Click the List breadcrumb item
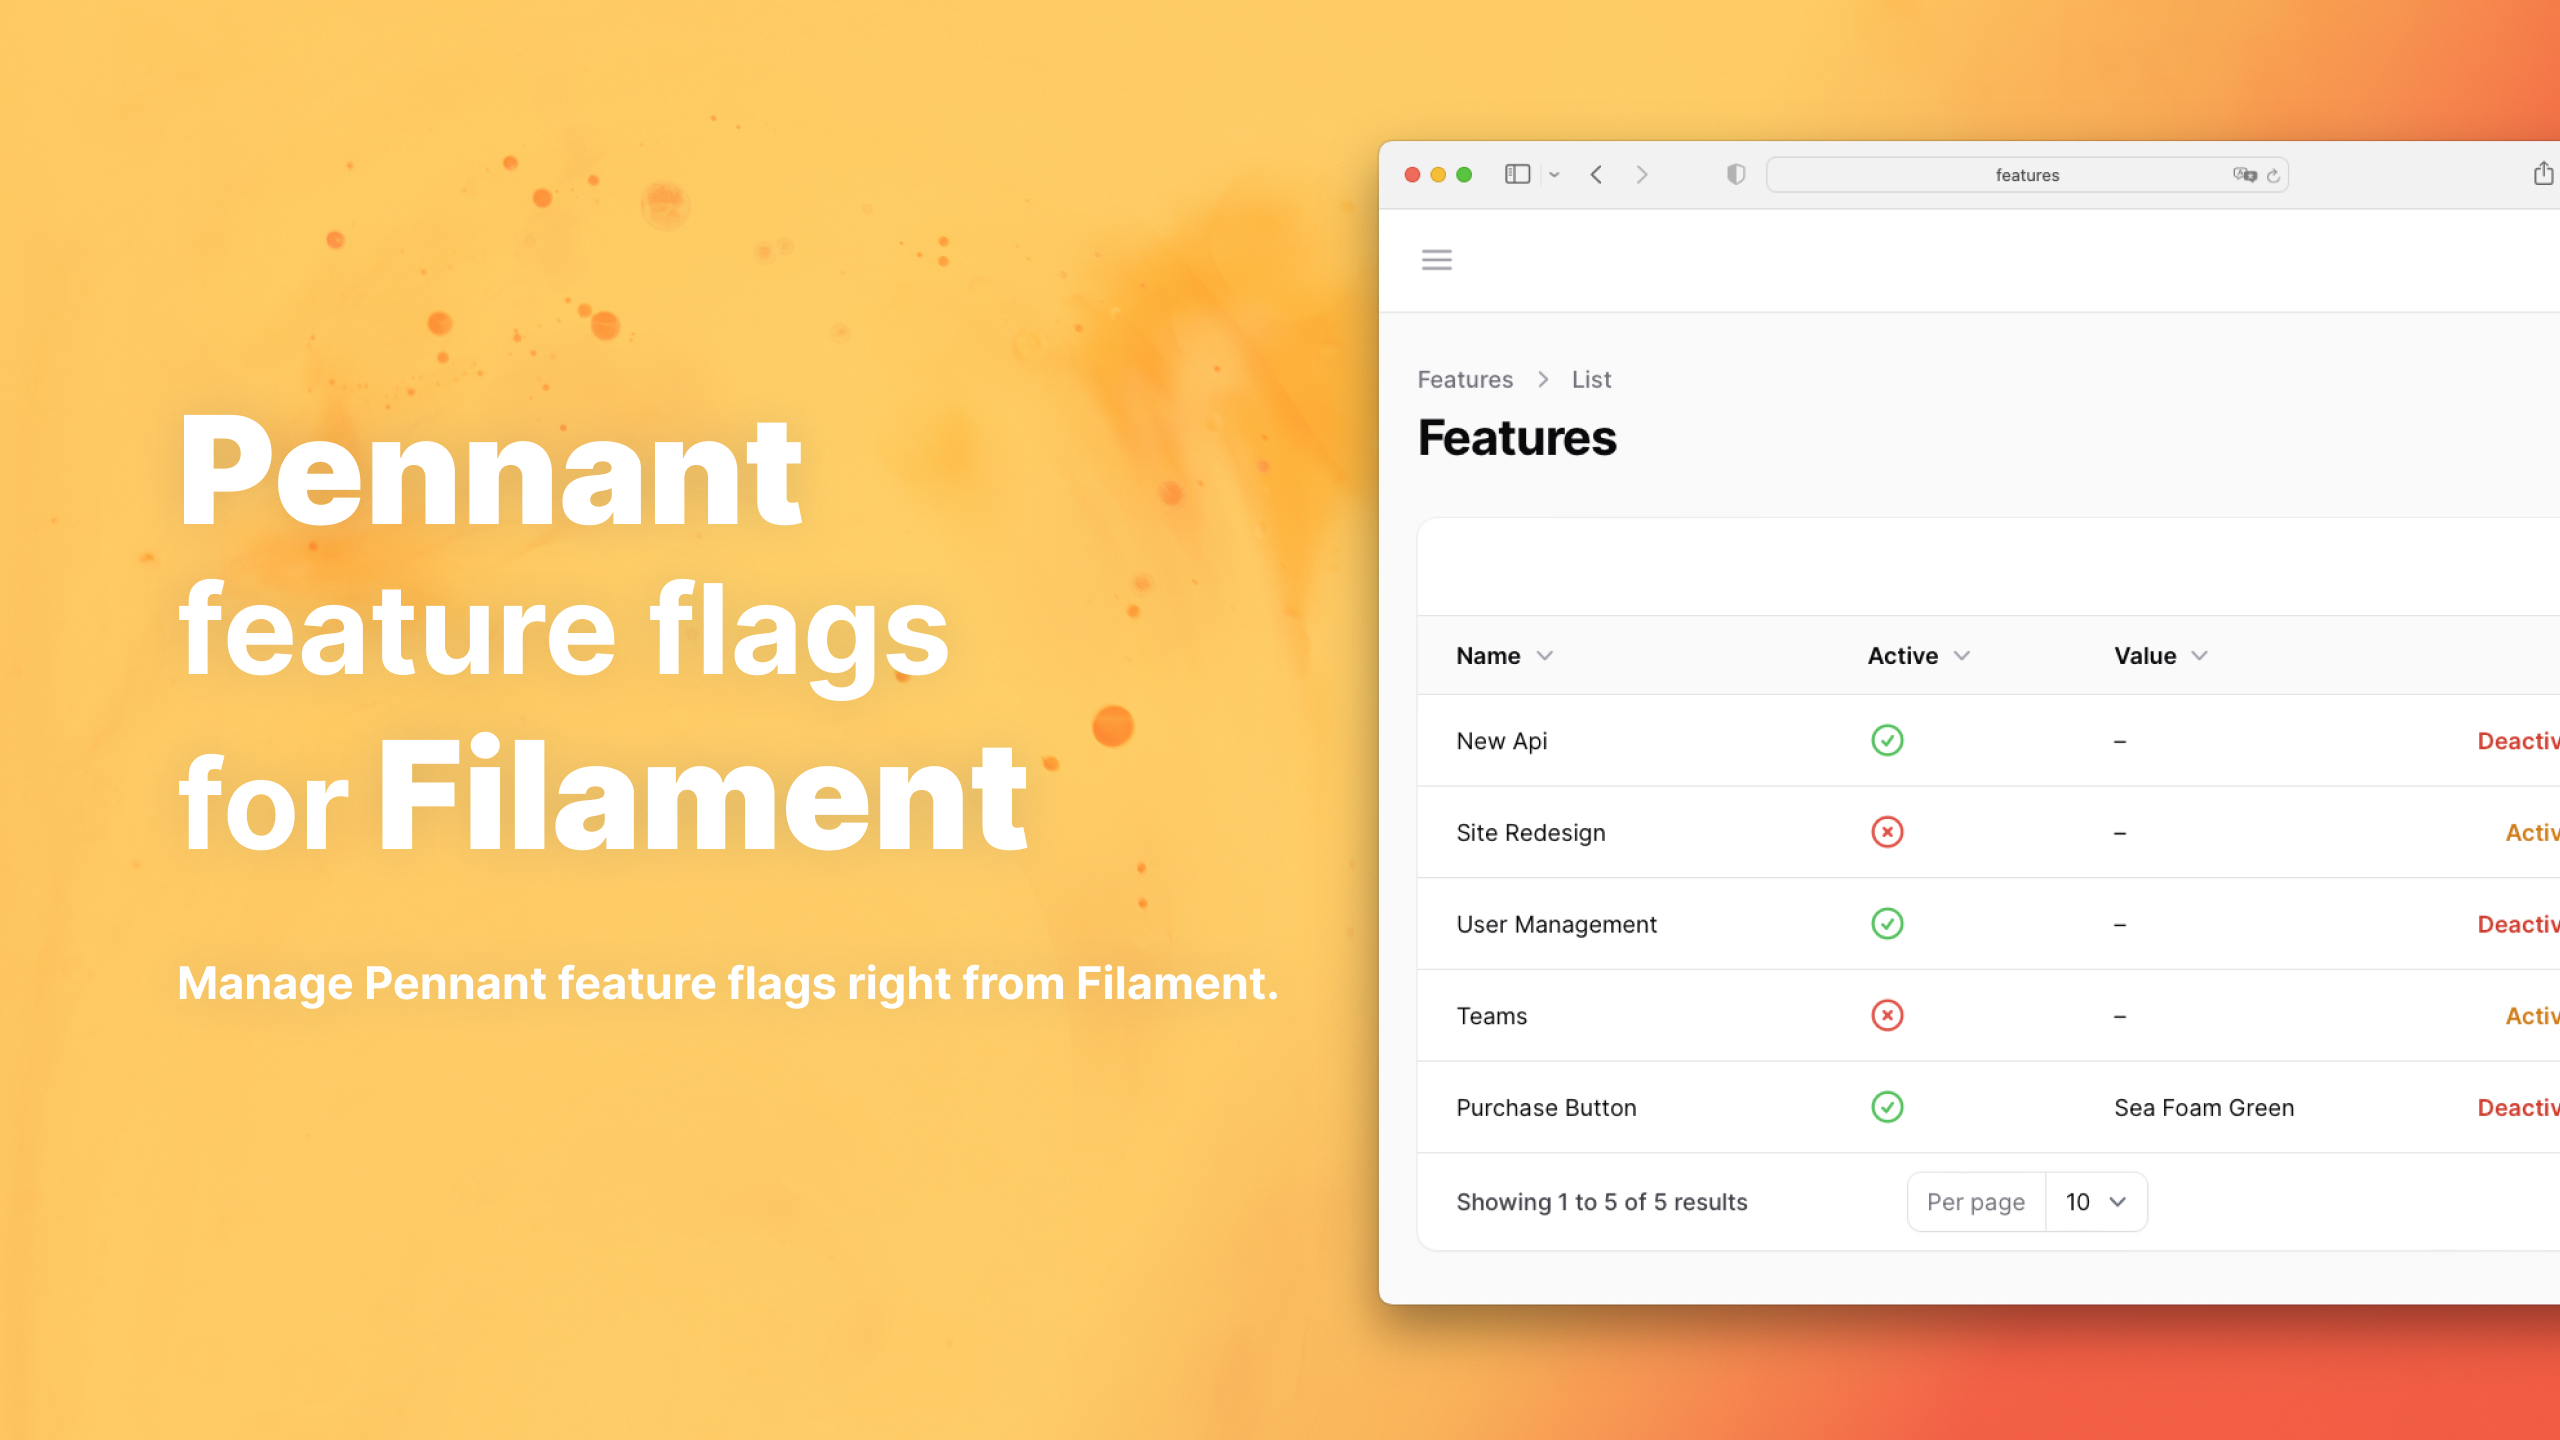2560x1440 pixels. click(x=1591, y=379)
